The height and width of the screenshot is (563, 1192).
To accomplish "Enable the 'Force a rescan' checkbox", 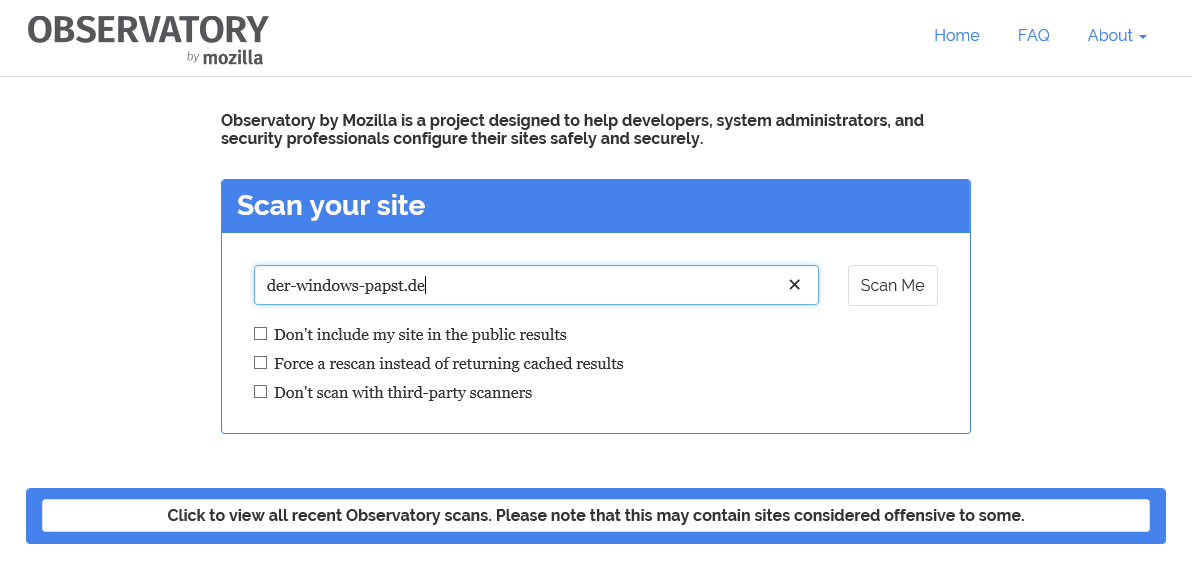I will click(x=261, y=363).
